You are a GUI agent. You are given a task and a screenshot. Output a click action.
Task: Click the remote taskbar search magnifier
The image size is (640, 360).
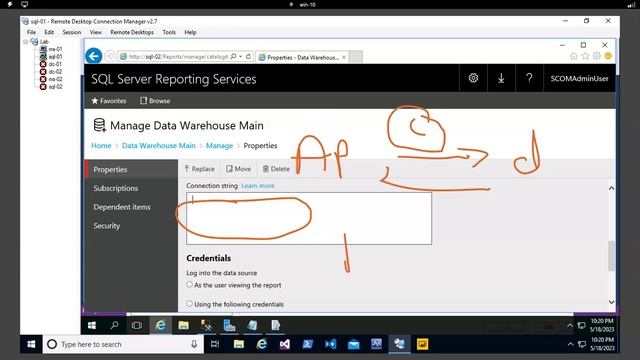pos(114,325)
